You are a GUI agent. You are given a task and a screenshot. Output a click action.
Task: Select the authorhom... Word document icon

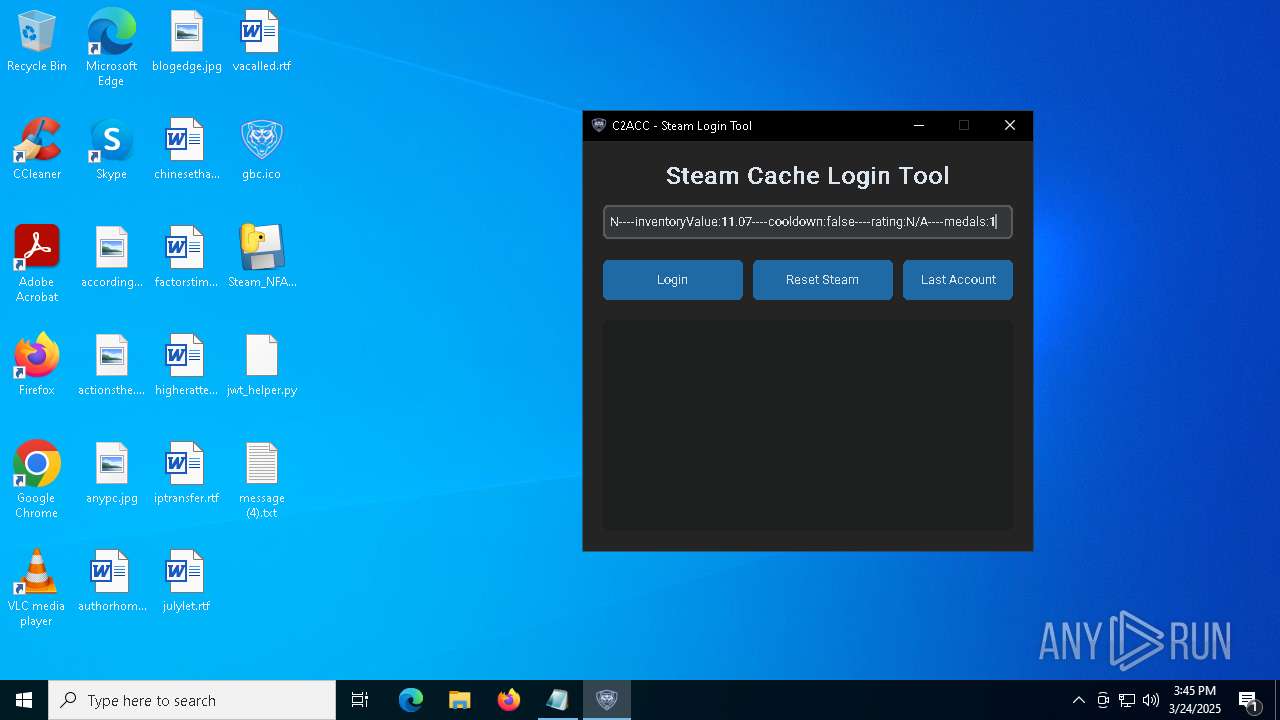(x=111, y=582)
